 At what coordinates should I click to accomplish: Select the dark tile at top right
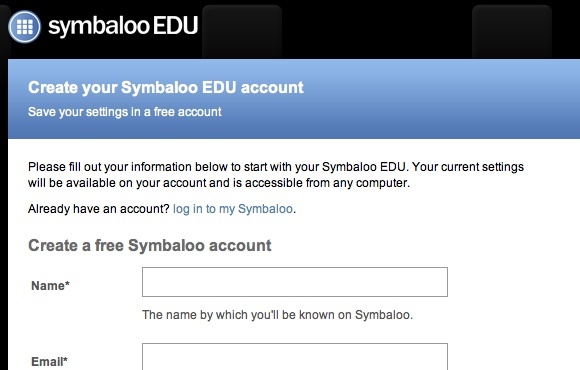coord(512,32)
